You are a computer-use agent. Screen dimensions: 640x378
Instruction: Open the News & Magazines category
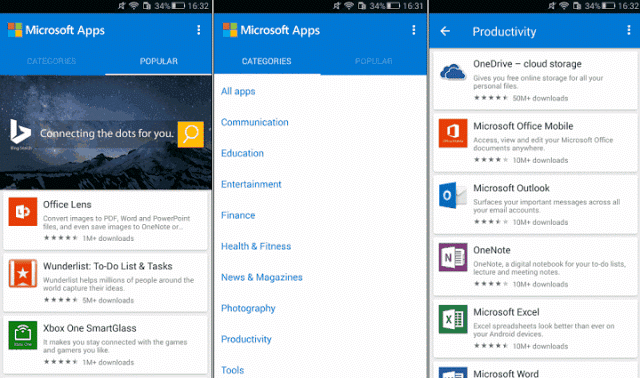262,277
